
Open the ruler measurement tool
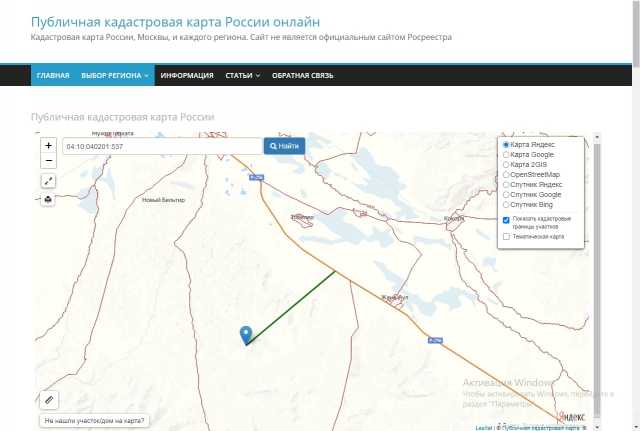(x=49, y=400)
